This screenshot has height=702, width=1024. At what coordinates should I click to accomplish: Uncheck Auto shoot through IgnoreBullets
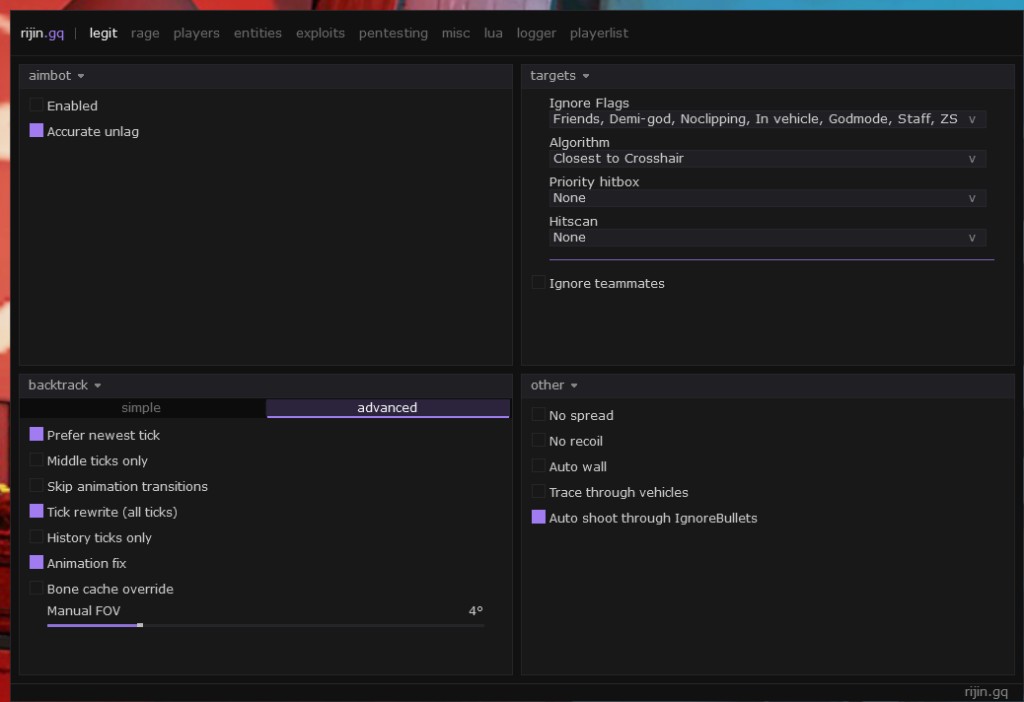[538, 517]
